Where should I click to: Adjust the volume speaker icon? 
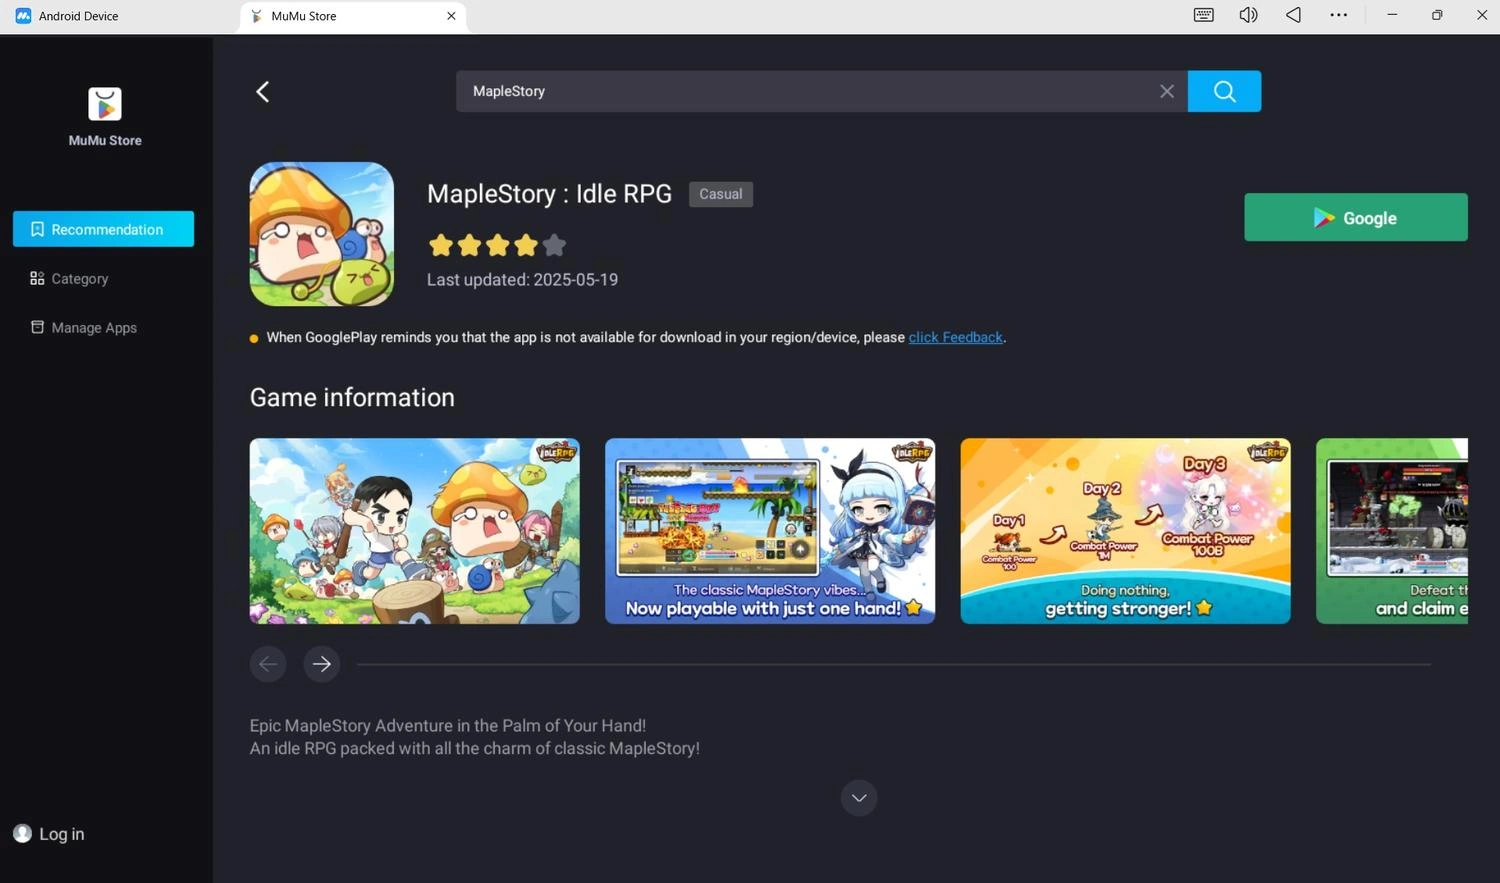pyautogui.click(x=1247, y=15)
